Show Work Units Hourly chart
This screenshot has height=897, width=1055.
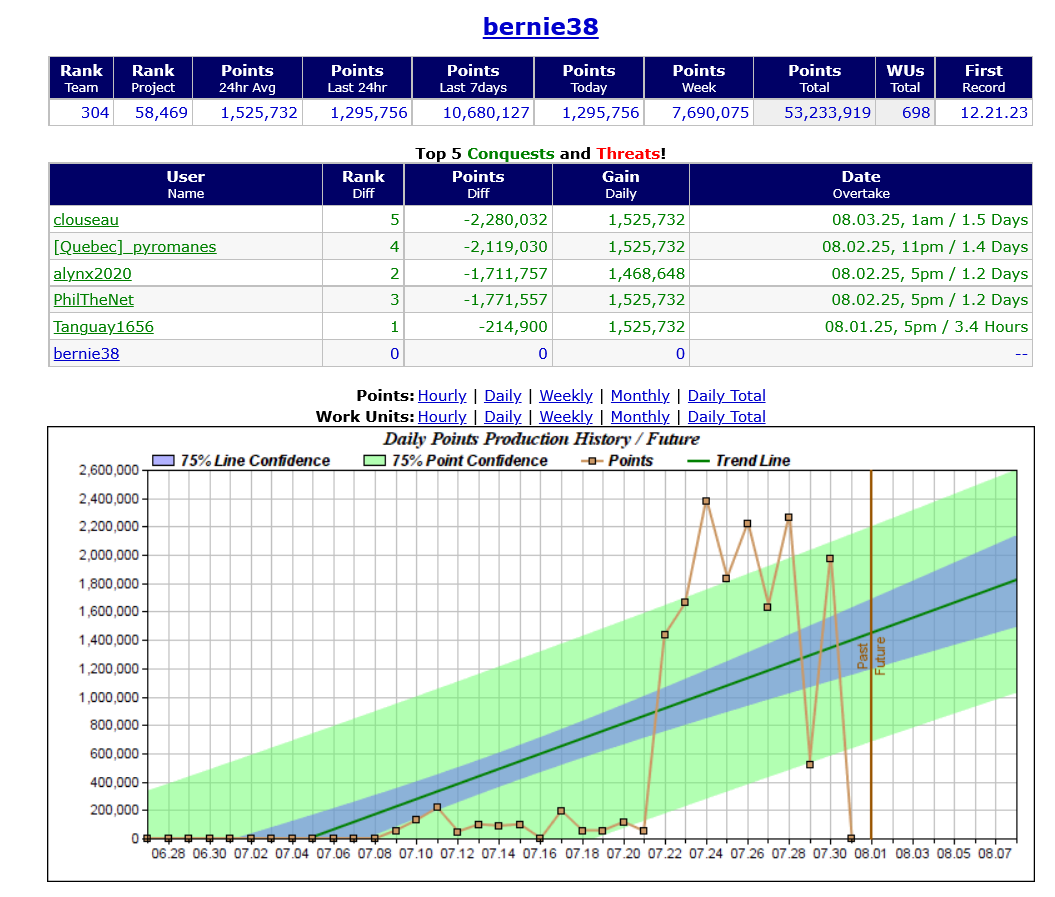click(442, 417)
